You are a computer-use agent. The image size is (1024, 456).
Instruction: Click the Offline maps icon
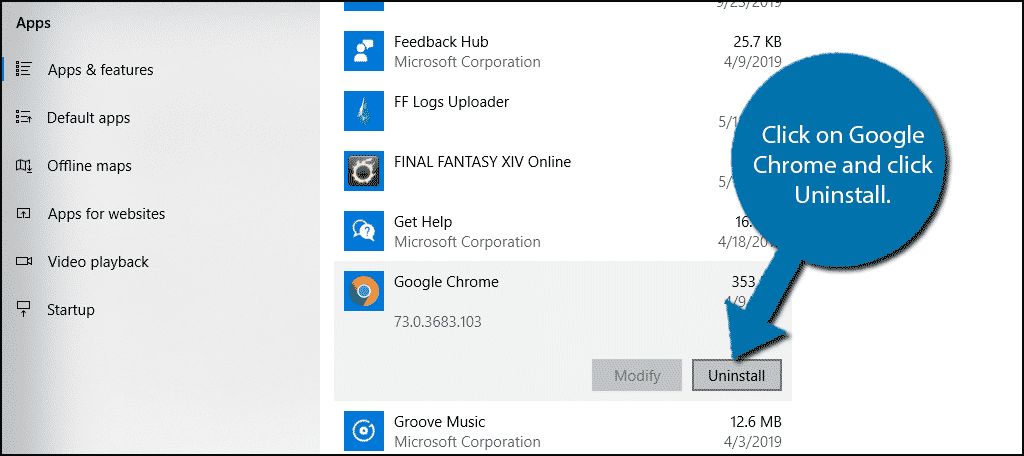click(x=24, y=166)
